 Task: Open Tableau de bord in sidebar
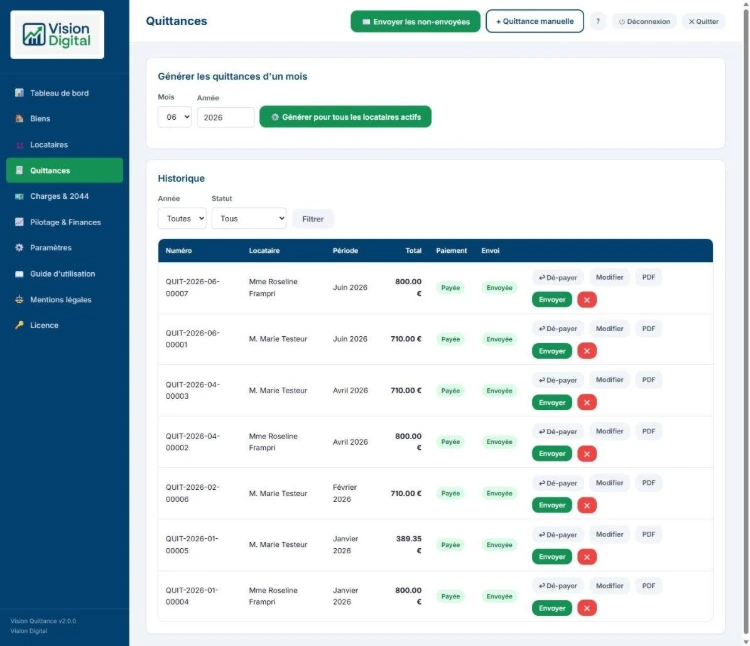[x=64, y=93]
